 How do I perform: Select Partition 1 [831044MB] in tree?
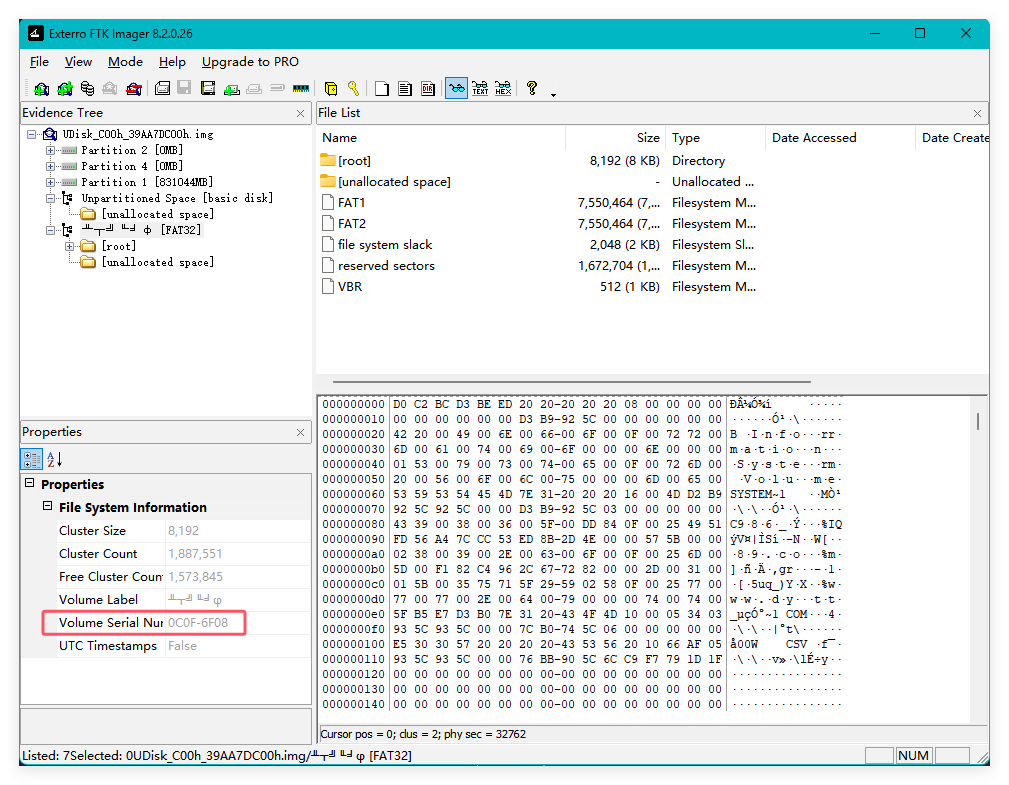(147, 182)
